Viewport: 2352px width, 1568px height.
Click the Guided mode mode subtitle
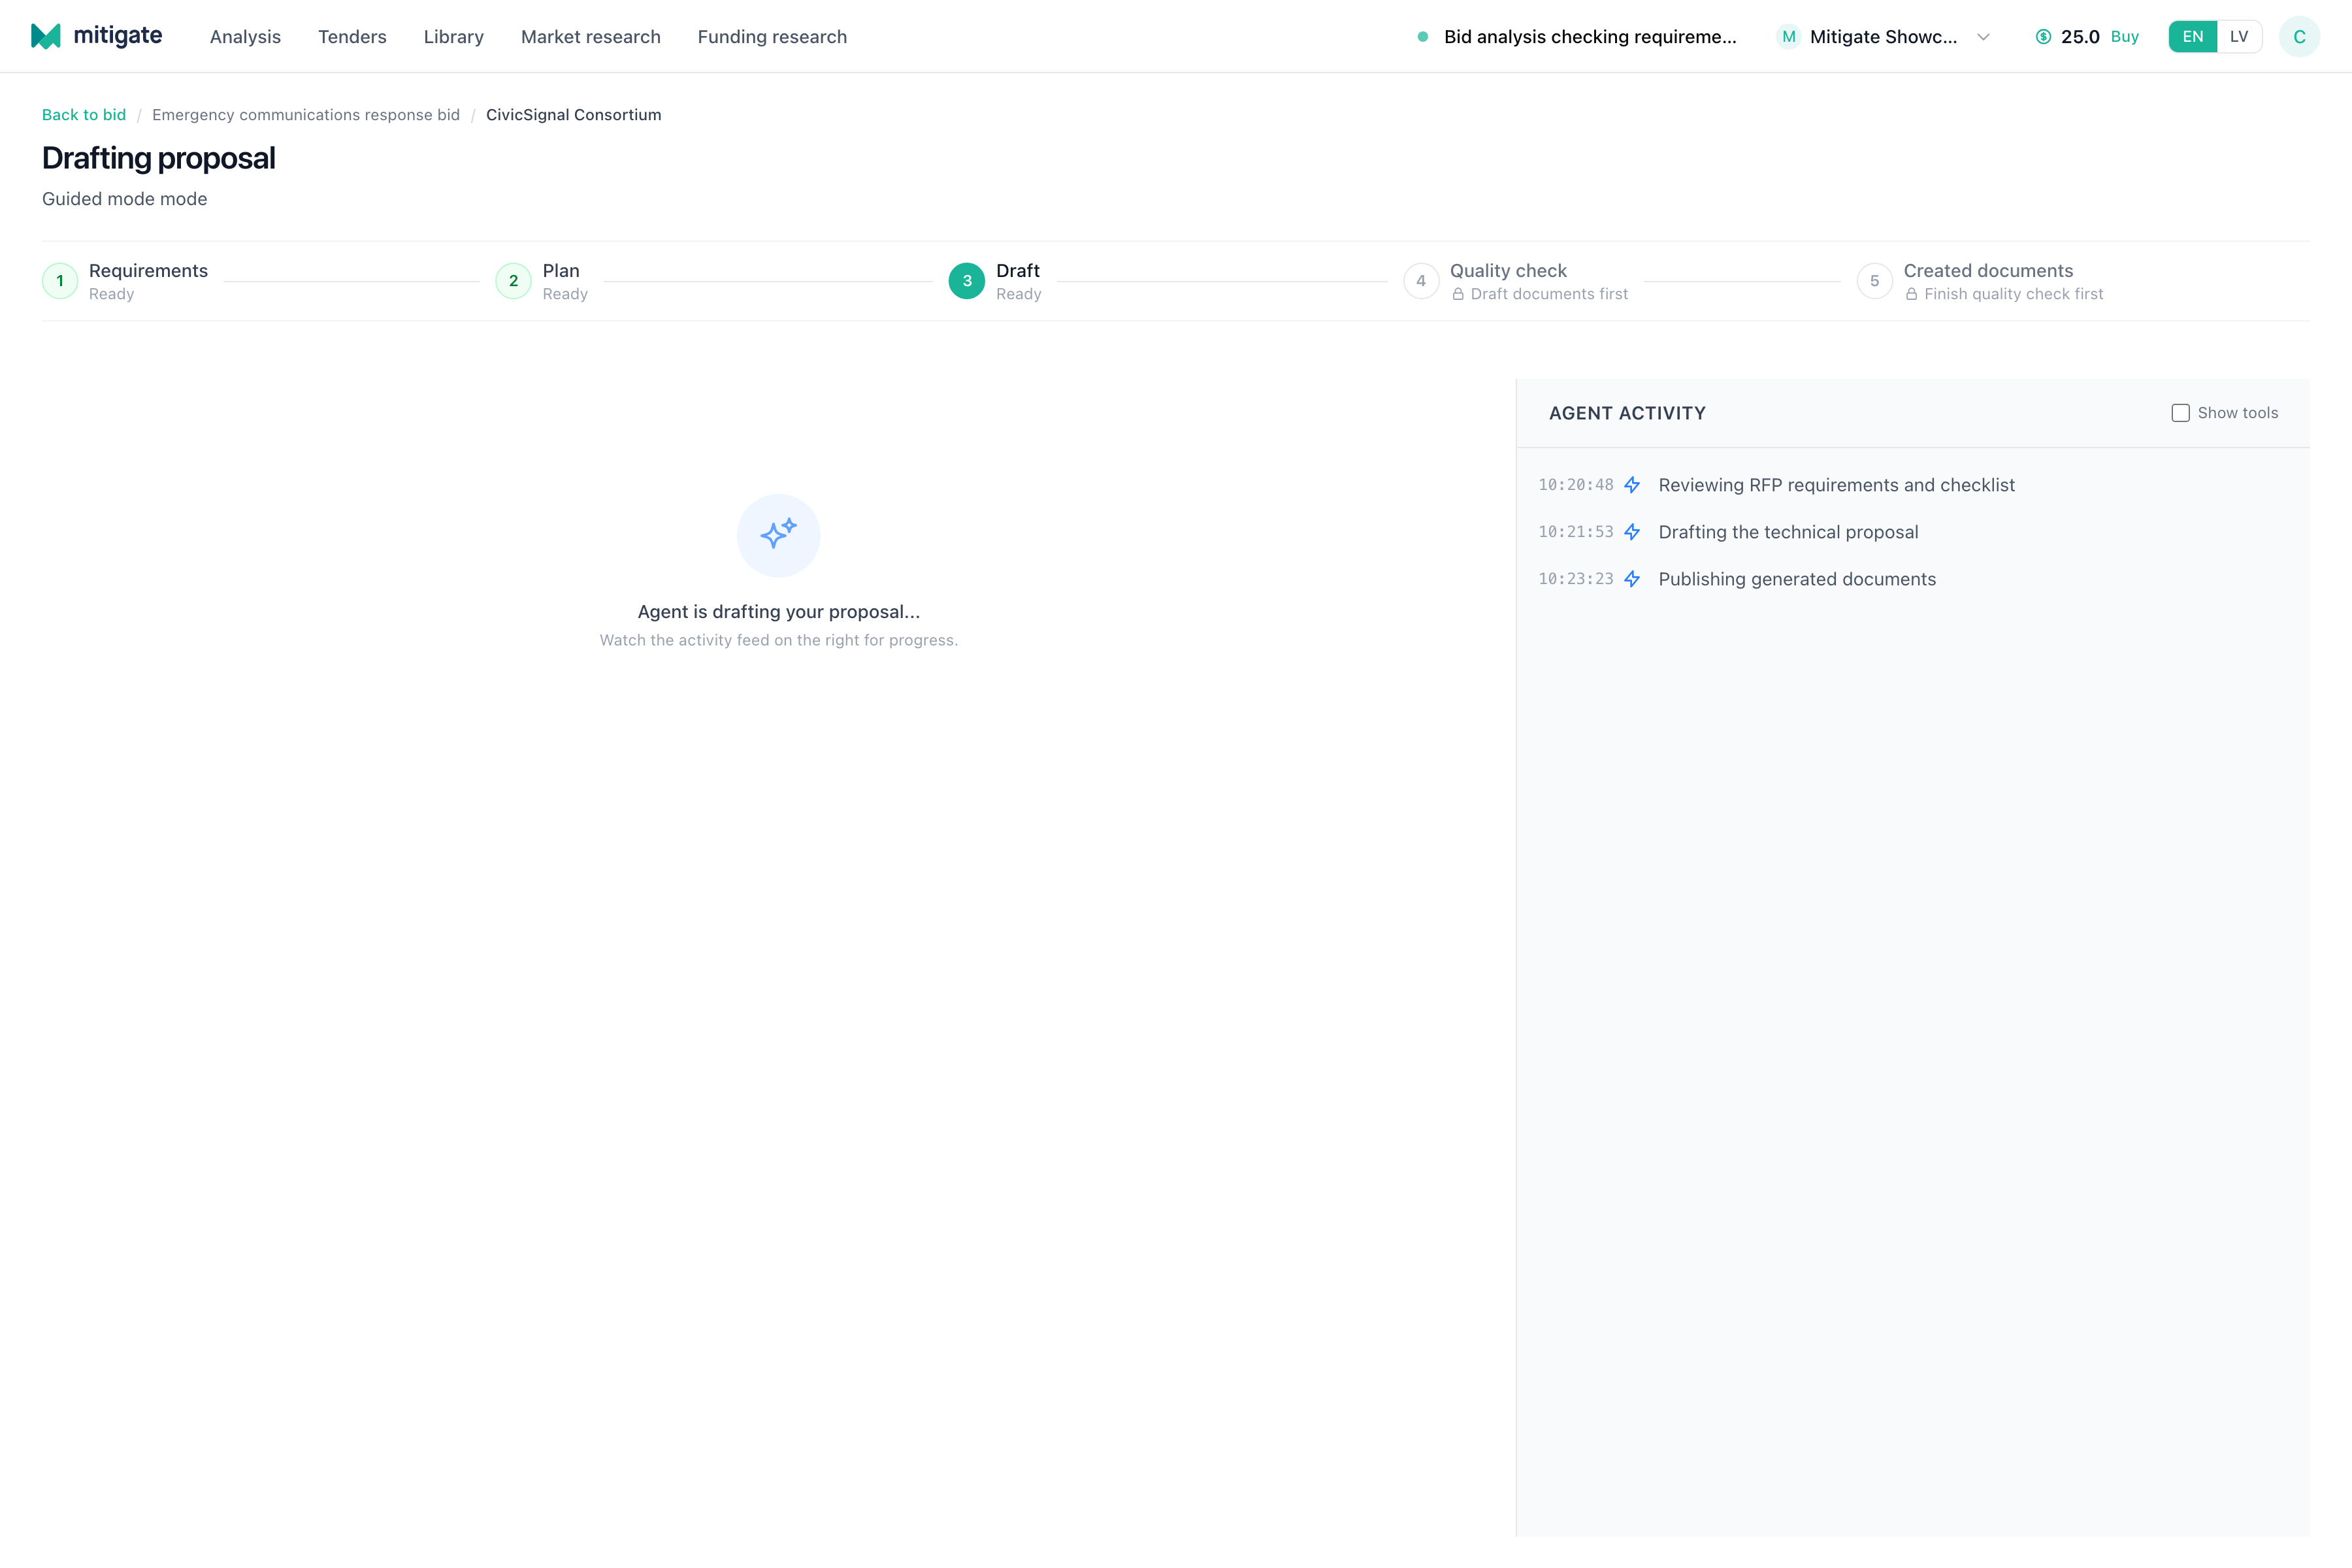pos(125,199)
